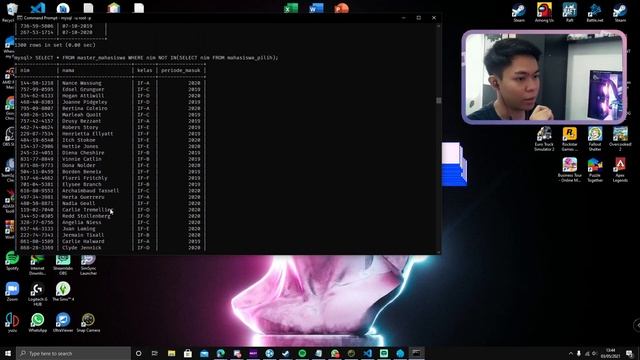Open the PowerPoint icon at desktop top

click(342, 8)
